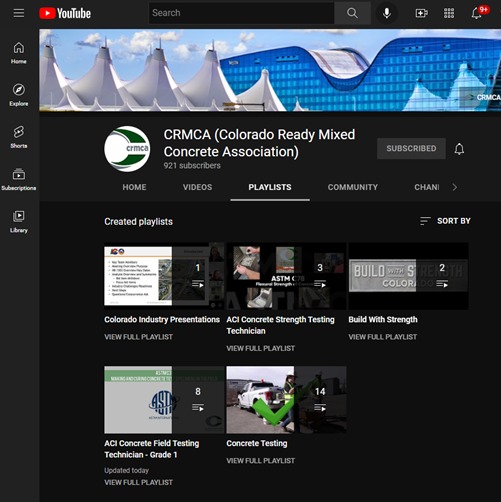The height and width of the screenshot is (502, 501).
Task: Switch to the HOME channel tab
Action: [134, 187]
